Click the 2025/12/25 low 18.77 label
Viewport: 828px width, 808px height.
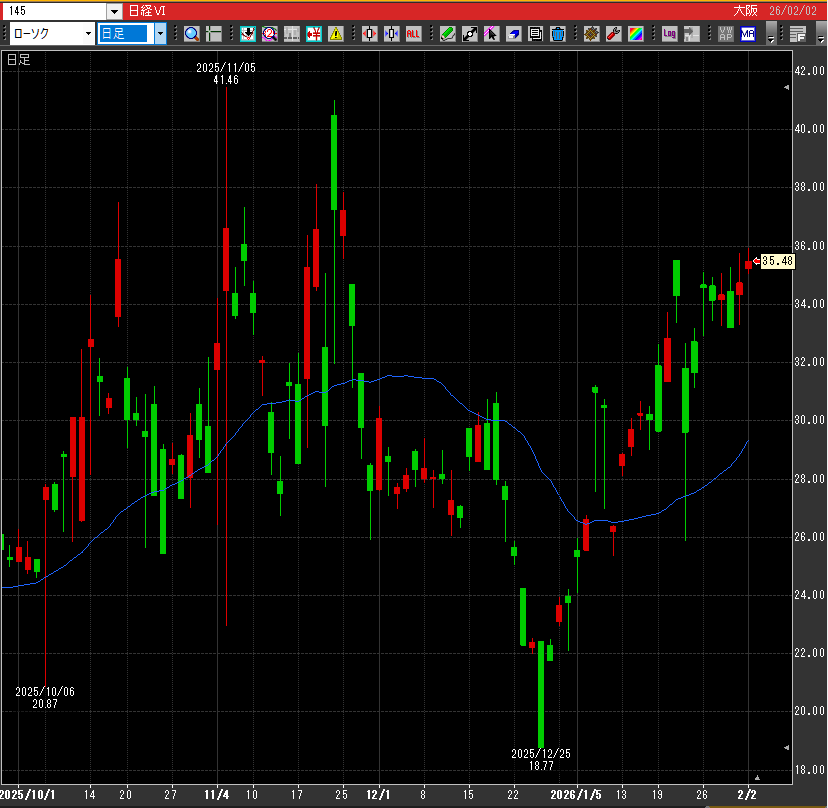tap(541, 760)
